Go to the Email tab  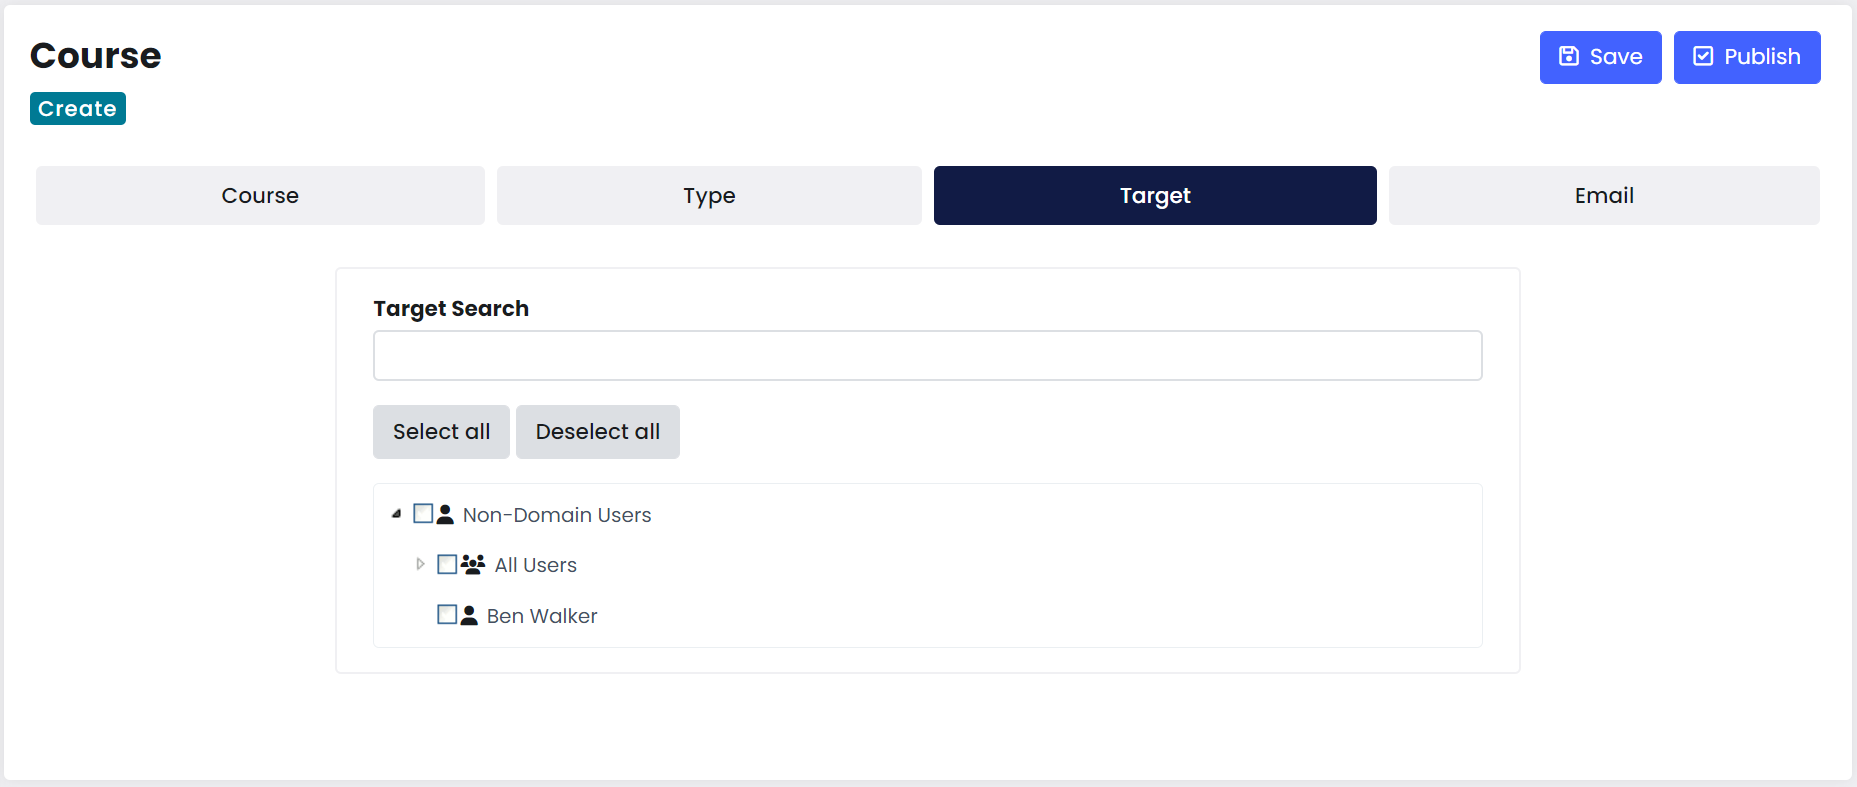pyautogui.click(x=1604, y=195)
